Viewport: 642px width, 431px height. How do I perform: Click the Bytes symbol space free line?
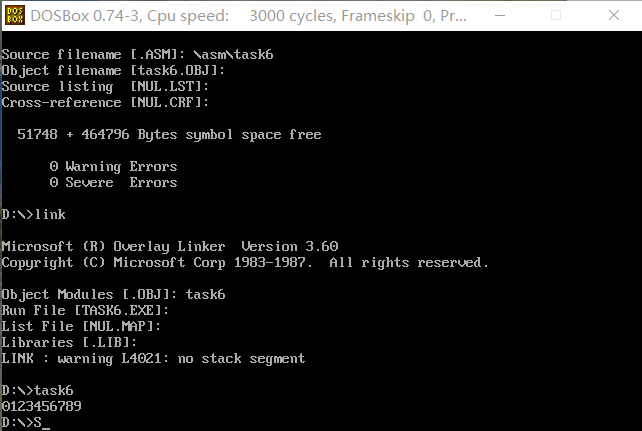click(x=169, y=134)
